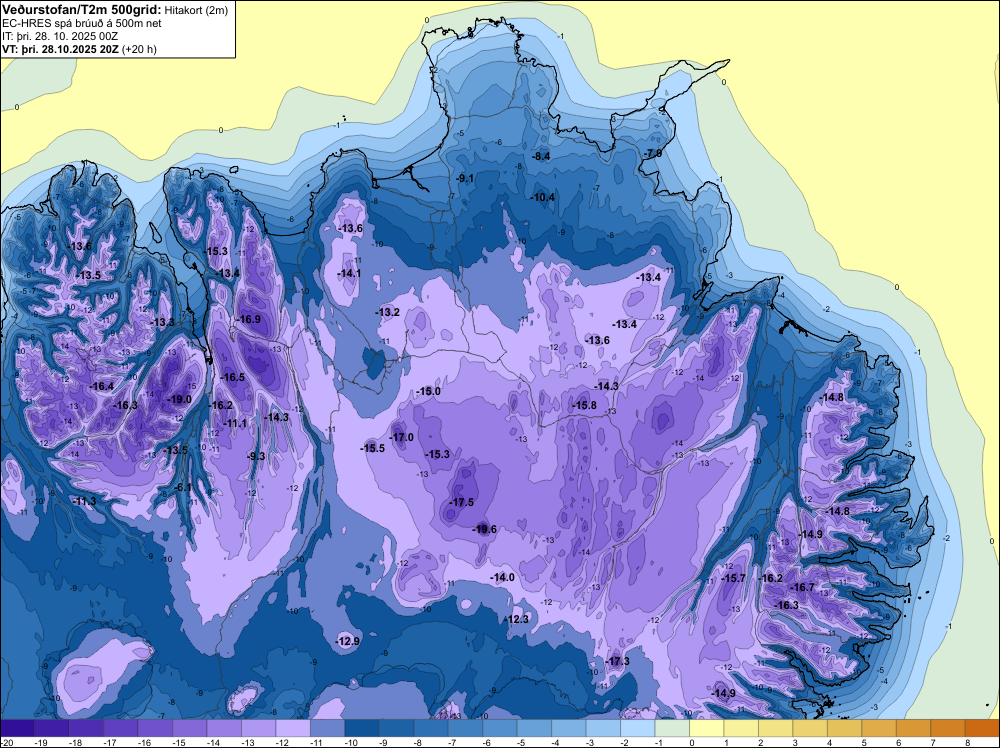The image size is (1000, 748).
Task: Select the -7.9 temperature label
Action: 652,153
